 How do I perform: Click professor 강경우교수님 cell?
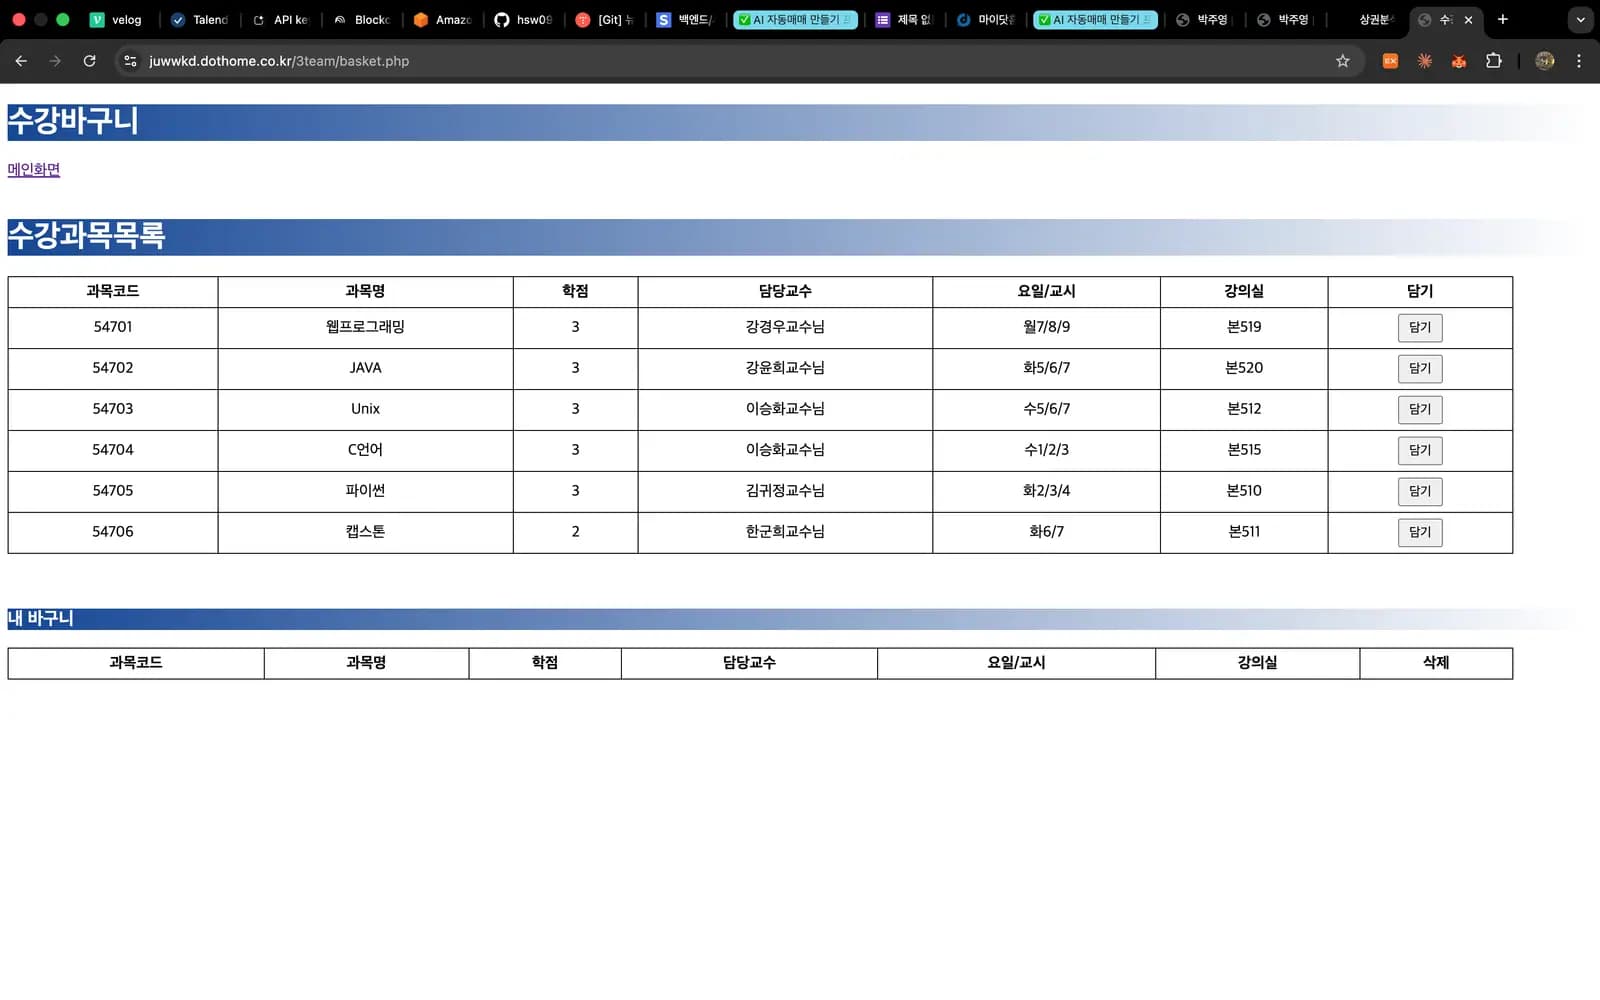(785, 327)
